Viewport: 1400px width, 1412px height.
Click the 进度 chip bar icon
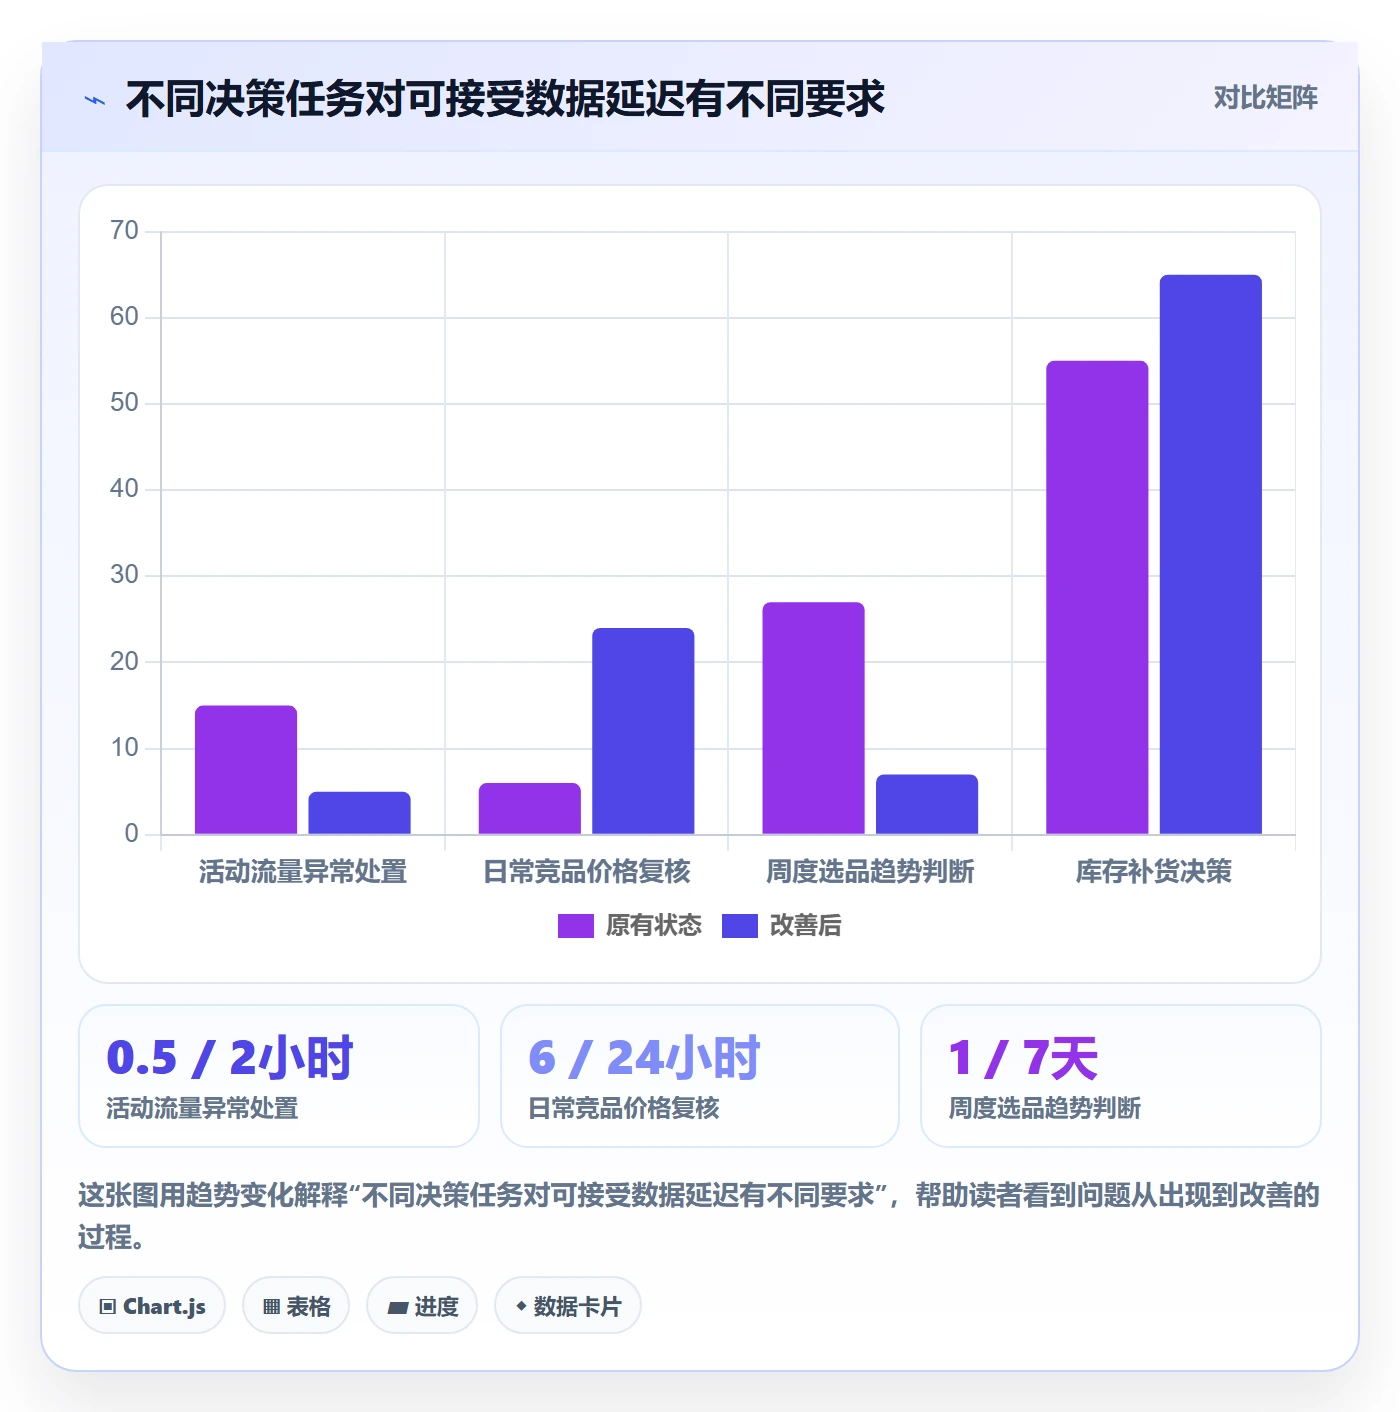pos(397,1307)
